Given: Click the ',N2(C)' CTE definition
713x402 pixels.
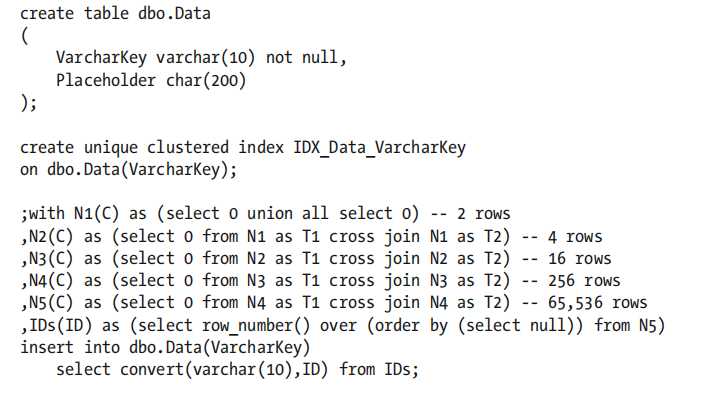Looking at the screenshot, I should tap(49, 235).
